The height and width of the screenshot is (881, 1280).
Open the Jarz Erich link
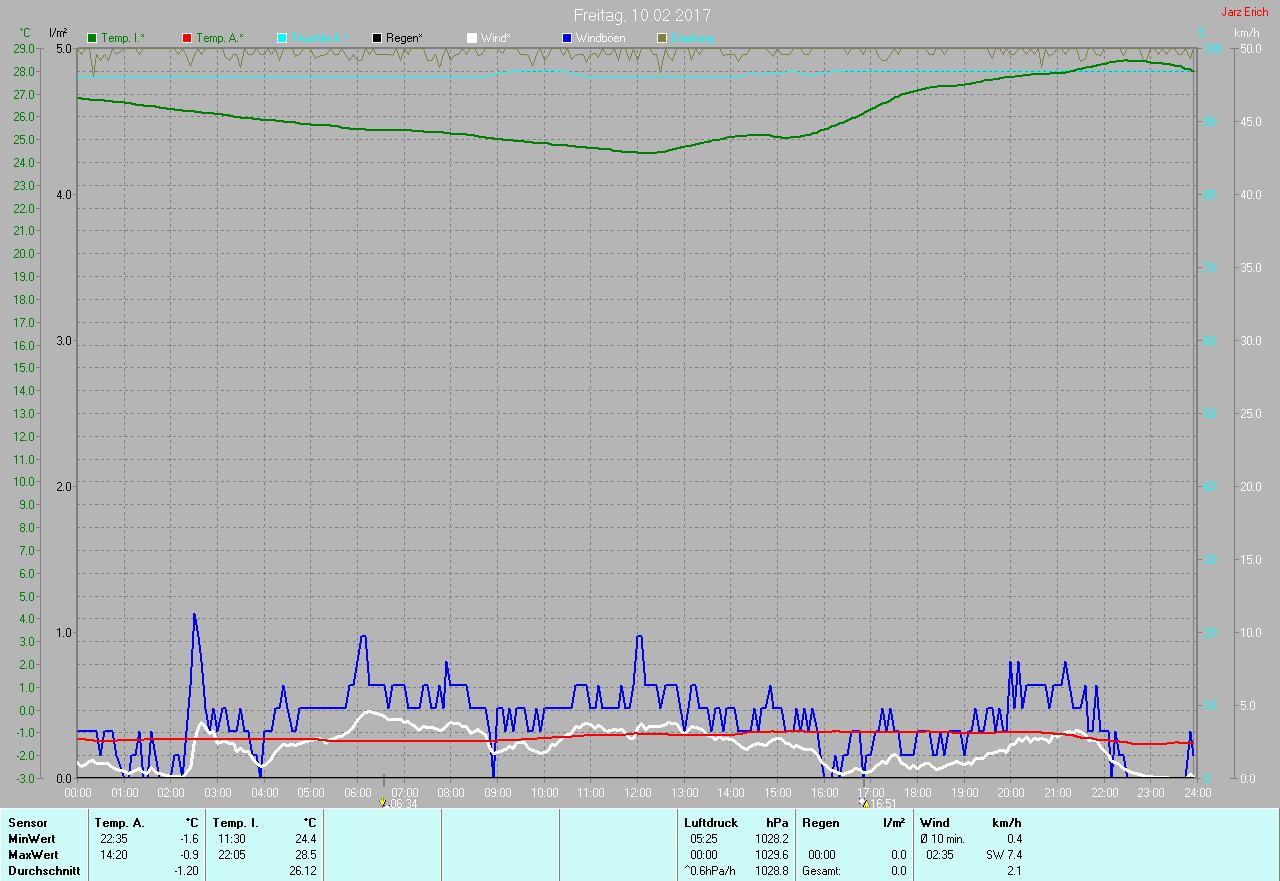[1244, 12]
